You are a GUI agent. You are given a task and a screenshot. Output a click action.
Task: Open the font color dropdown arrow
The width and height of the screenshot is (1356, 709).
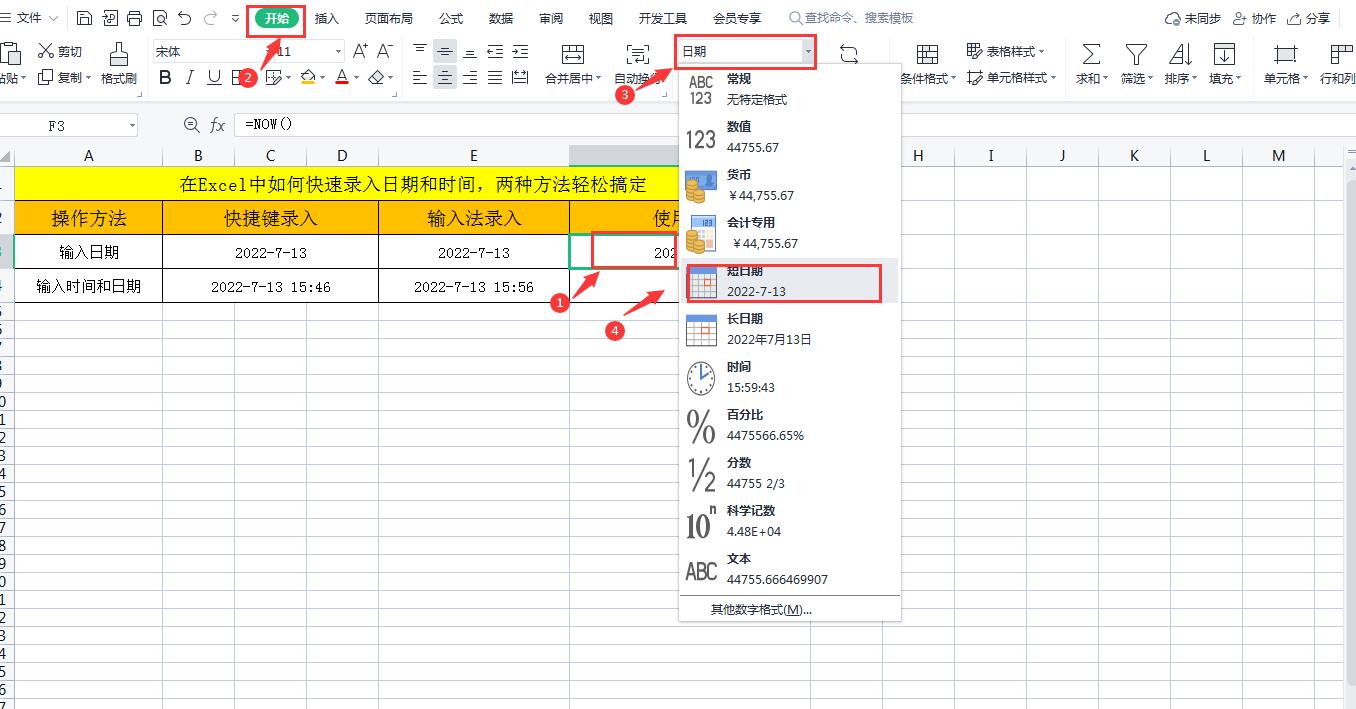click(x=356, y=78)
